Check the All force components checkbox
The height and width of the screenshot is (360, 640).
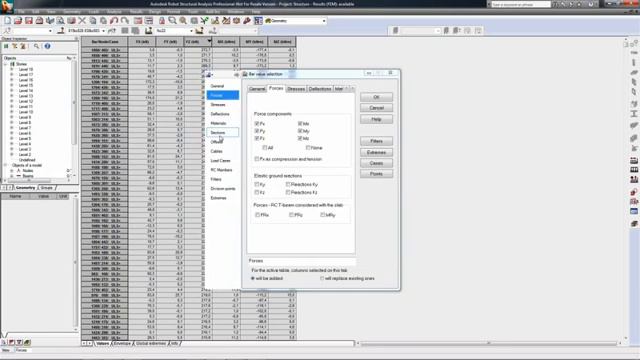click(264, 148)
